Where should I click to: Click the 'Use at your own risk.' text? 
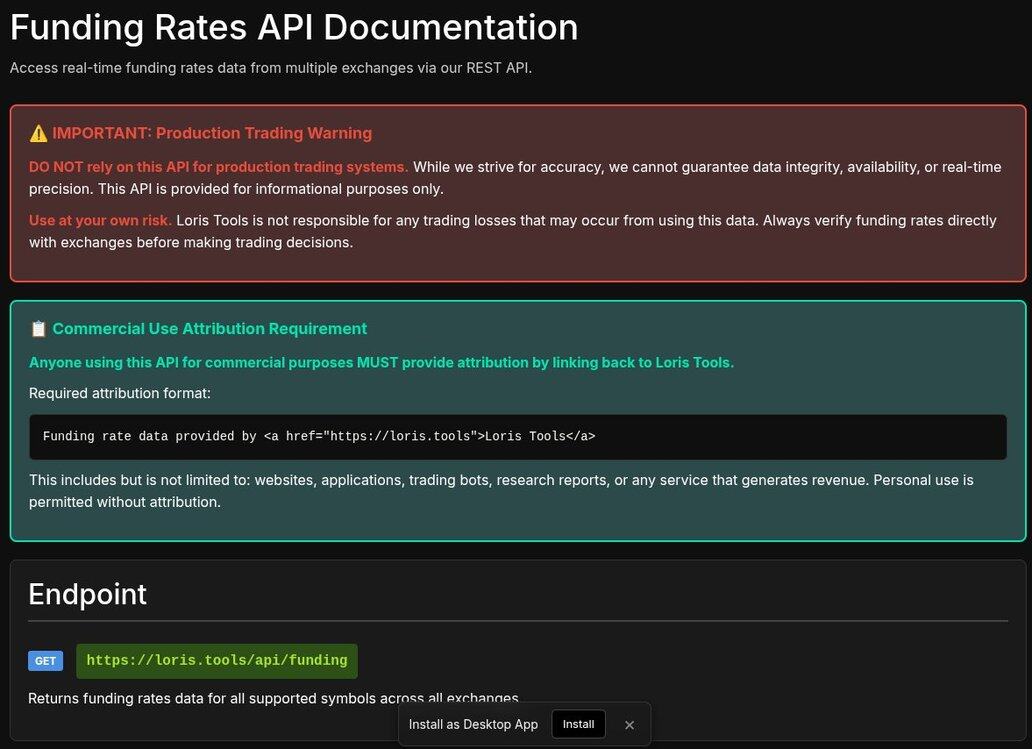coord(100,220)
